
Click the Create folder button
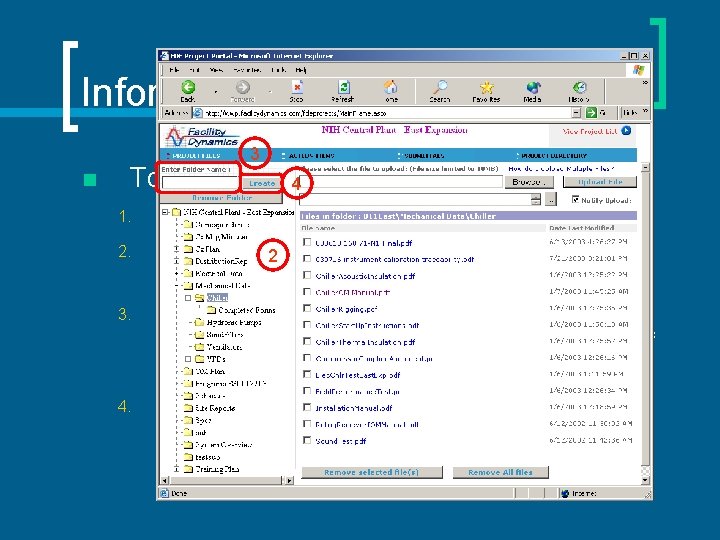click(262, 183)
